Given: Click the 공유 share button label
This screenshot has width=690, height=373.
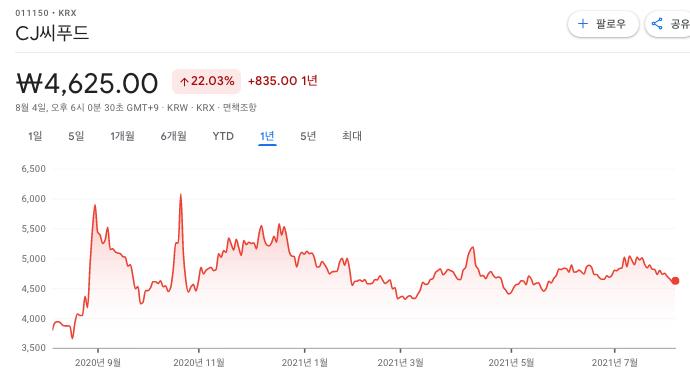Looking at the screenshot, I should [x=680, y=24].
